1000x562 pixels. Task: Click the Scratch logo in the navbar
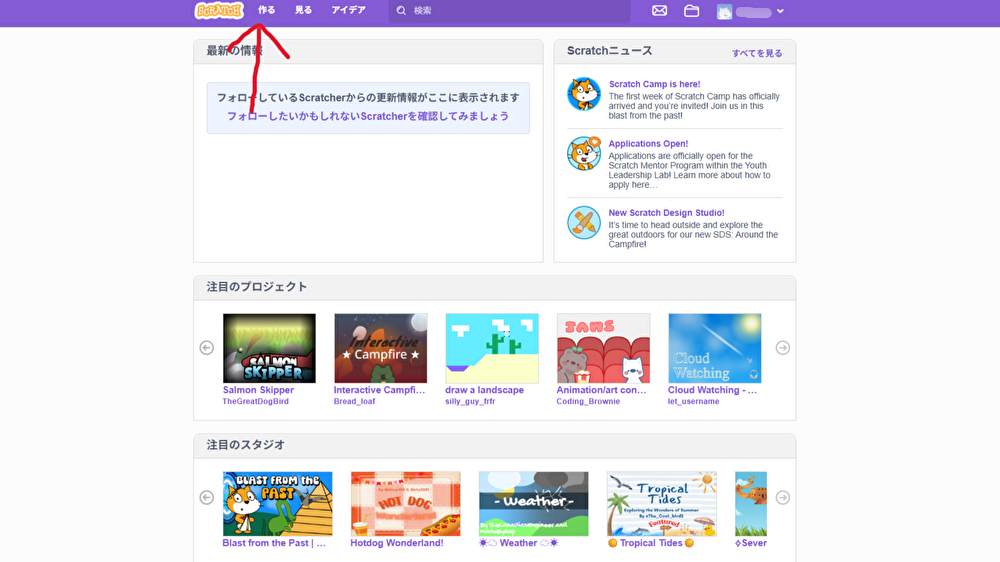219,10
